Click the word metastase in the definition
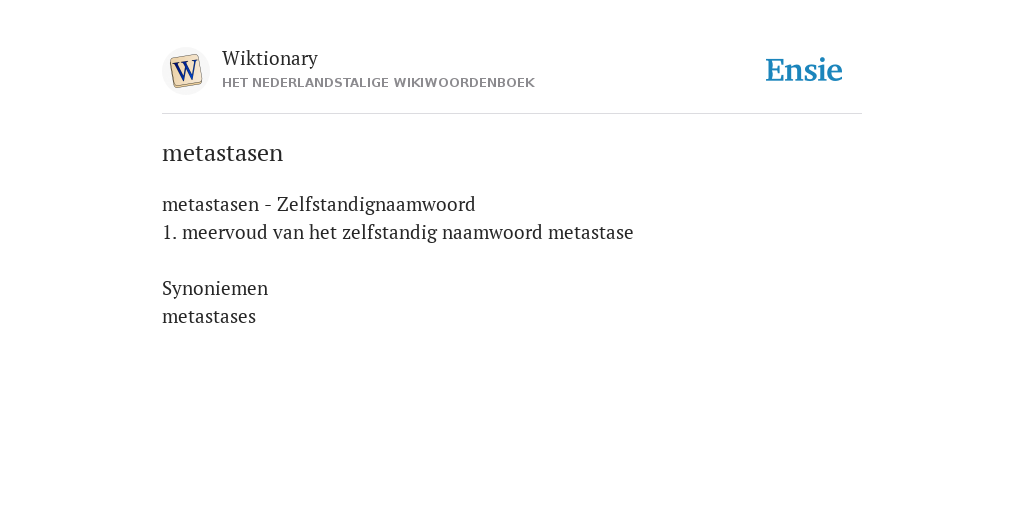Image resolution: width=1024 pixels, height=512 pixels. [x=590, y=232]
